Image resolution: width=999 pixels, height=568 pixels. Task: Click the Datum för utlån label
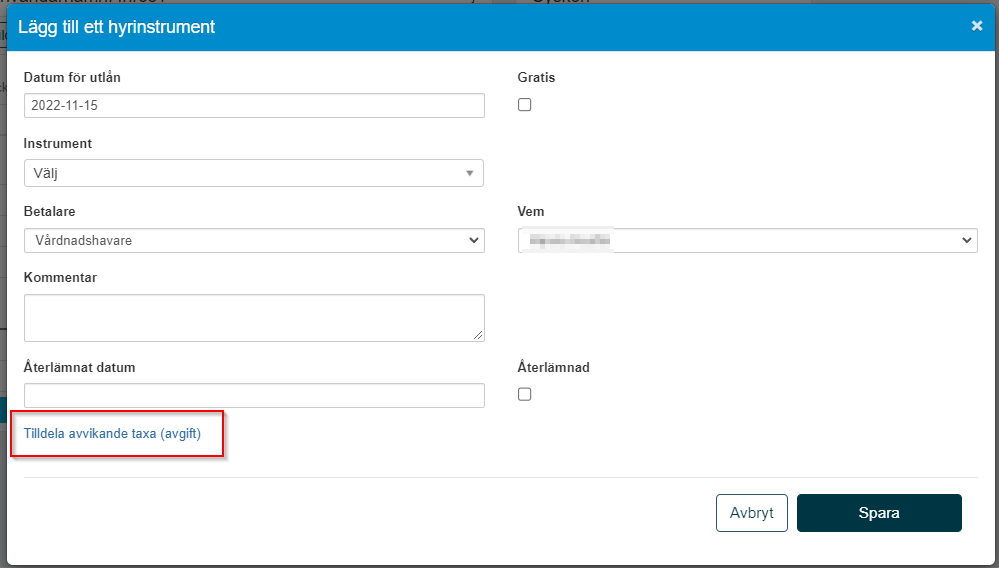[x=72, y=78]
